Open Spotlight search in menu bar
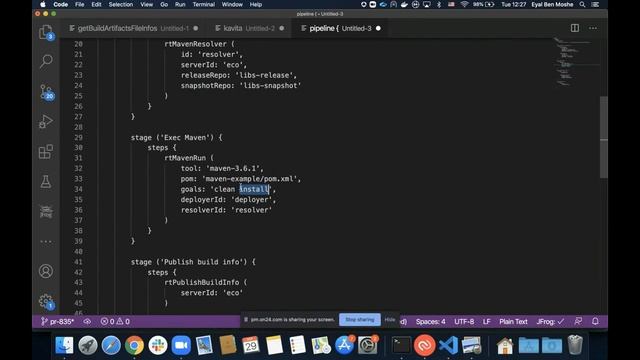Screen dimensions: 640x360 (x=582, y=4)
